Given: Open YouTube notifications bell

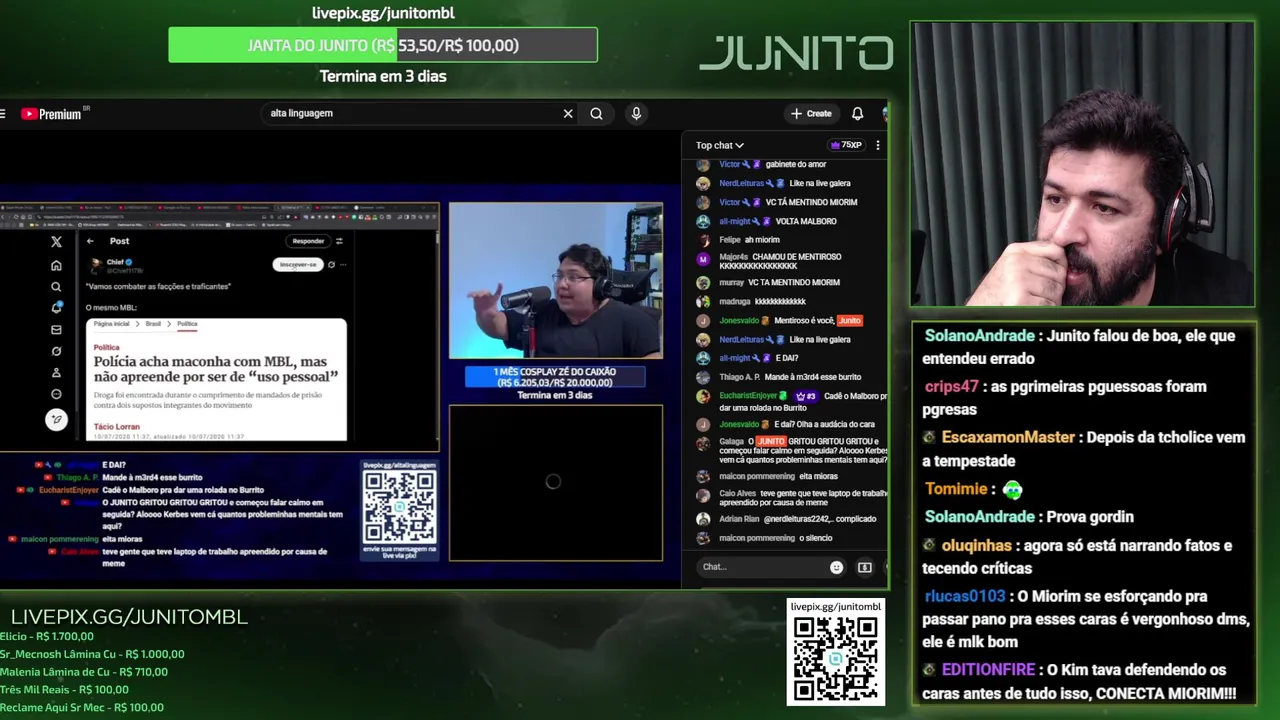Looking at the screenshot, I should coord(857,114).
